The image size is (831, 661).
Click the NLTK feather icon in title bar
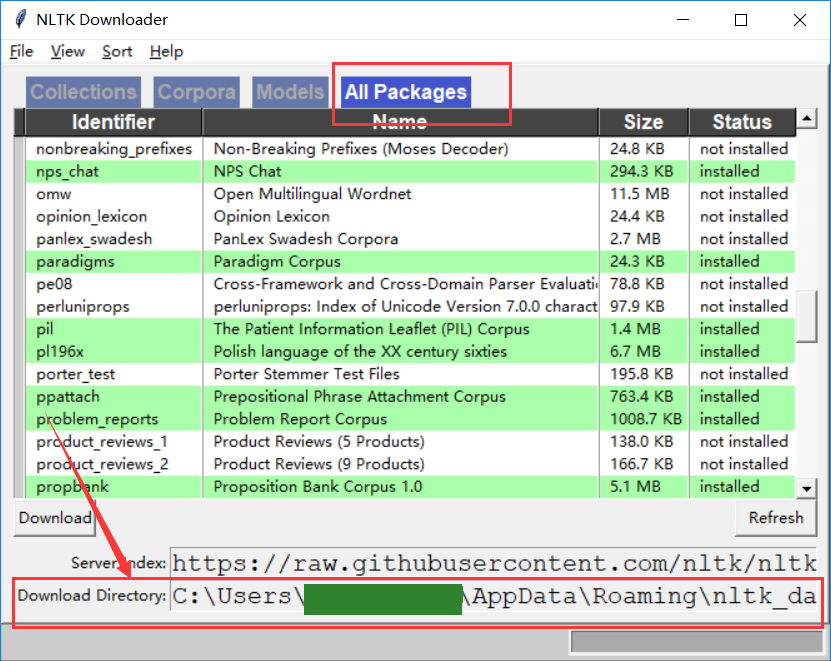click(x=21, y=20)
